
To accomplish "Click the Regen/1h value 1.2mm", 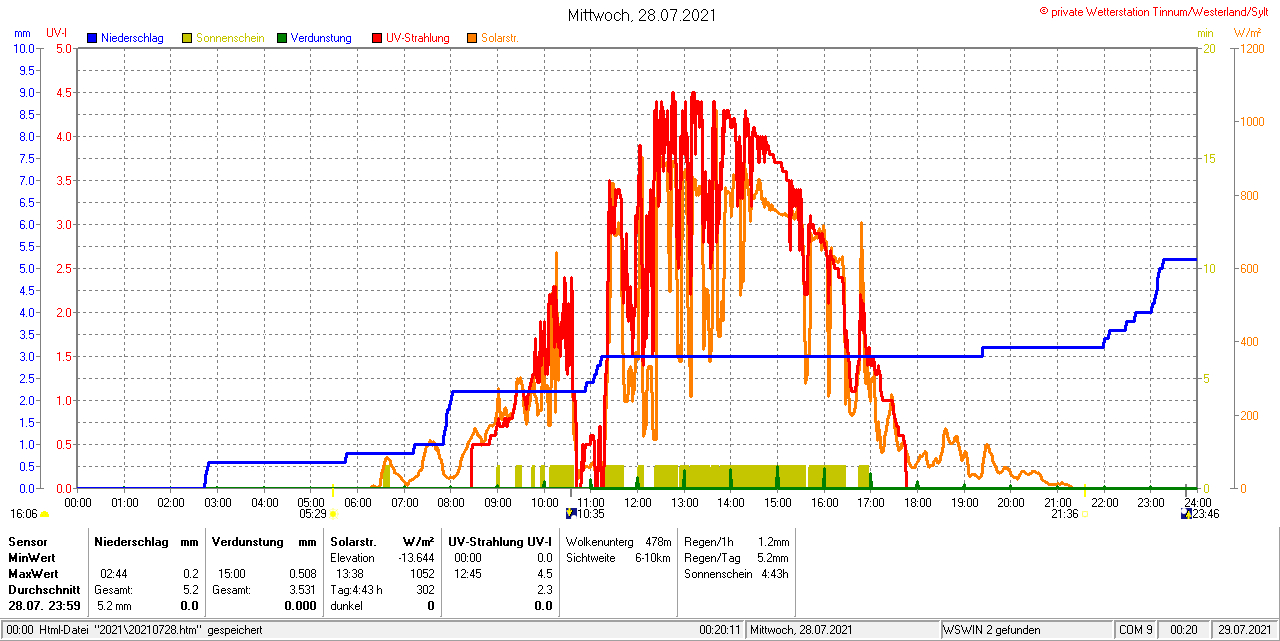I will (x=772, y=541).
